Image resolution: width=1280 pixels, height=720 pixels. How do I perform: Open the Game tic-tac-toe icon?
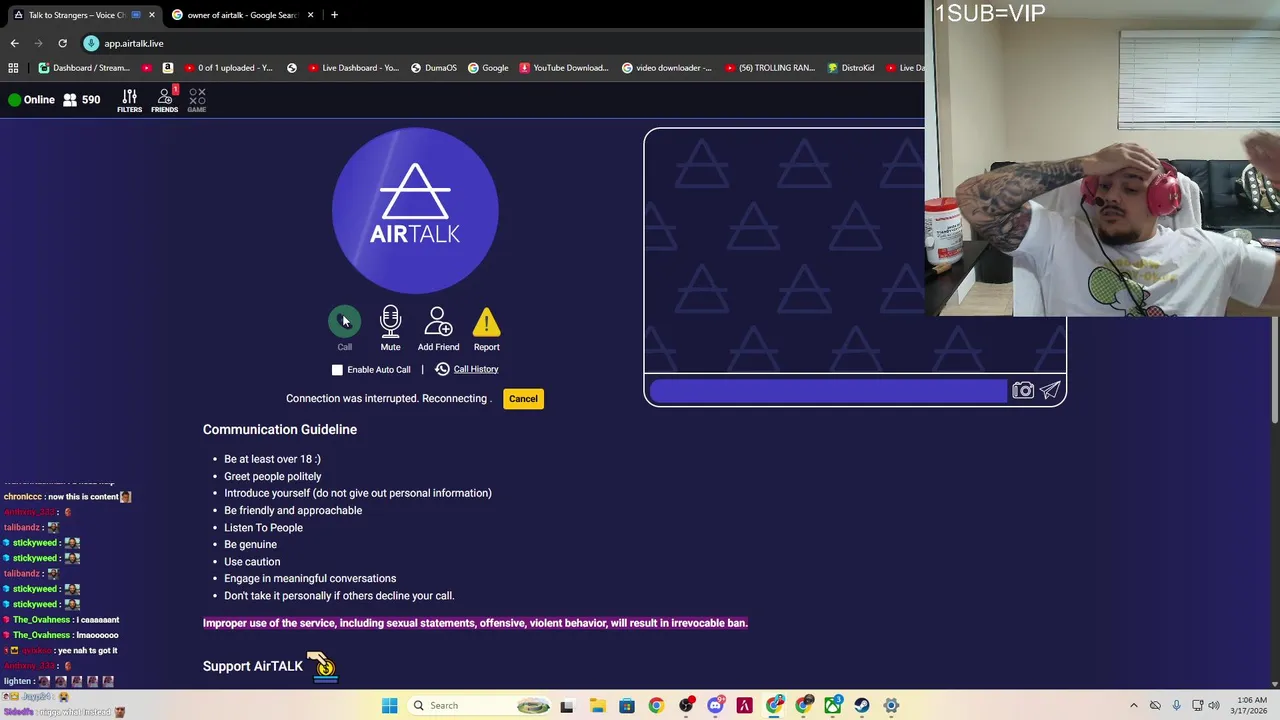coord(197,100)
